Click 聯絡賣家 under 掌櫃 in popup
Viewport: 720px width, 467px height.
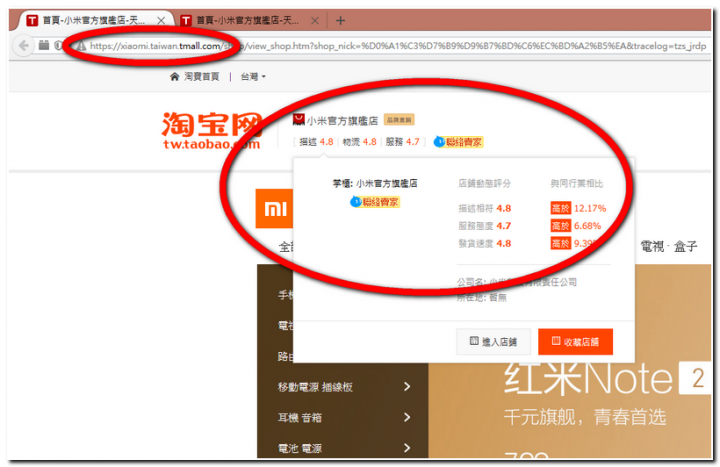pos(375,202)
